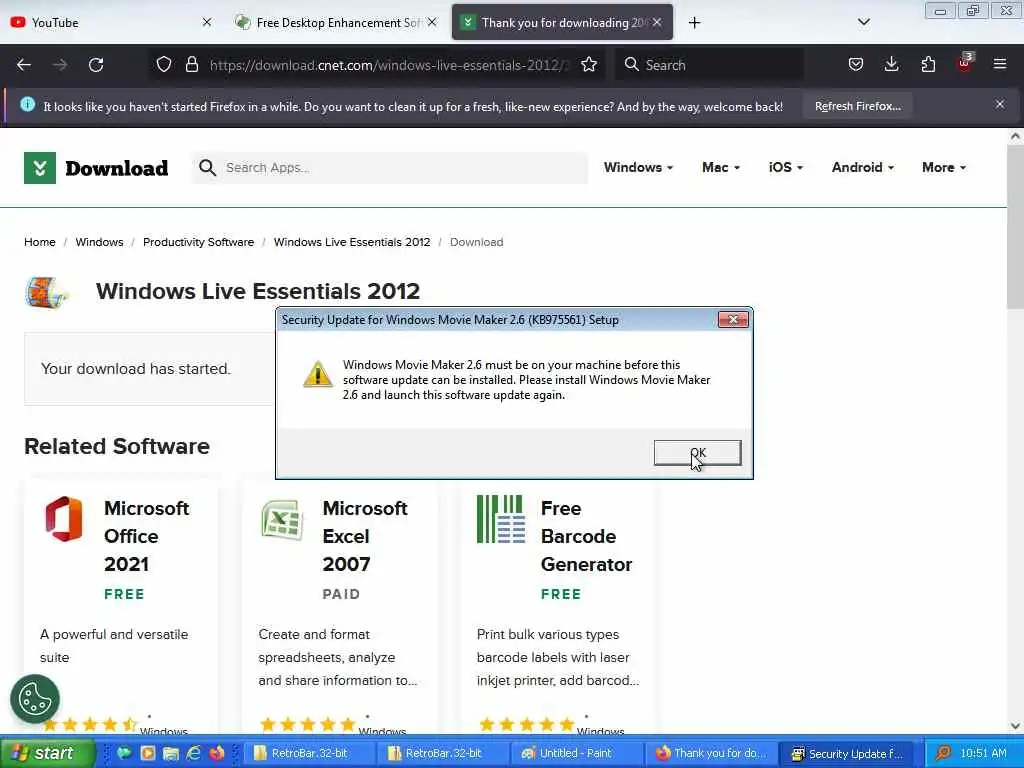The image size is (1024, 768).
Task: Expand the Windows navigation menu
Action: click(x=638, y=168)
